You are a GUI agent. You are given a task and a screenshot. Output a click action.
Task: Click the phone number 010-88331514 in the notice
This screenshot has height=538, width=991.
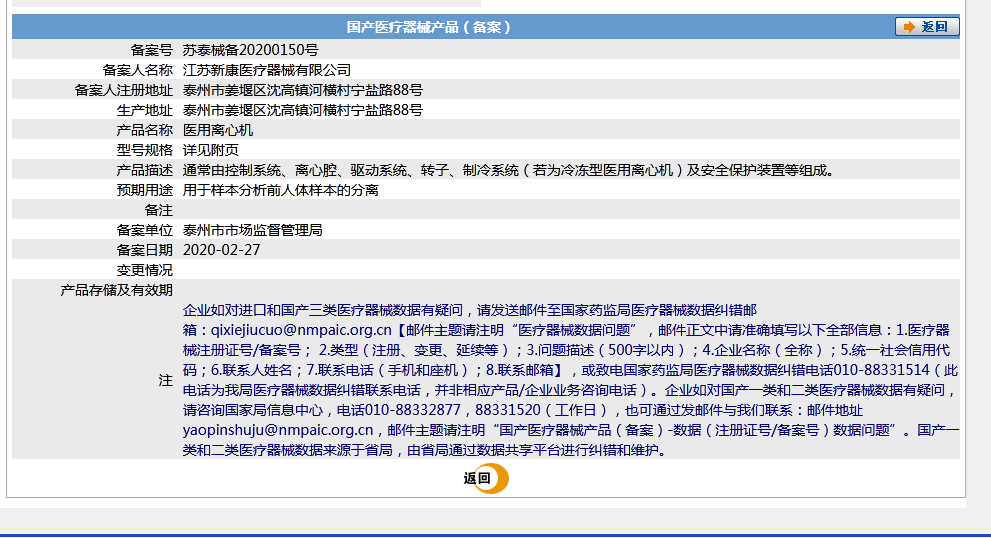(881, 370)
